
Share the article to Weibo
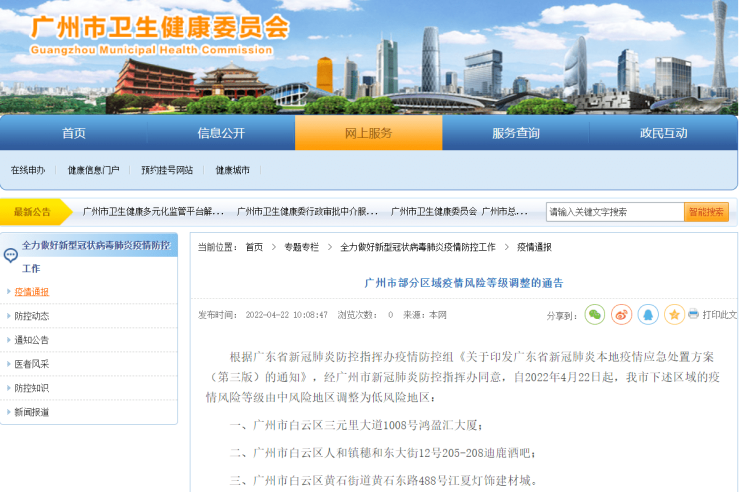(621, 314)
